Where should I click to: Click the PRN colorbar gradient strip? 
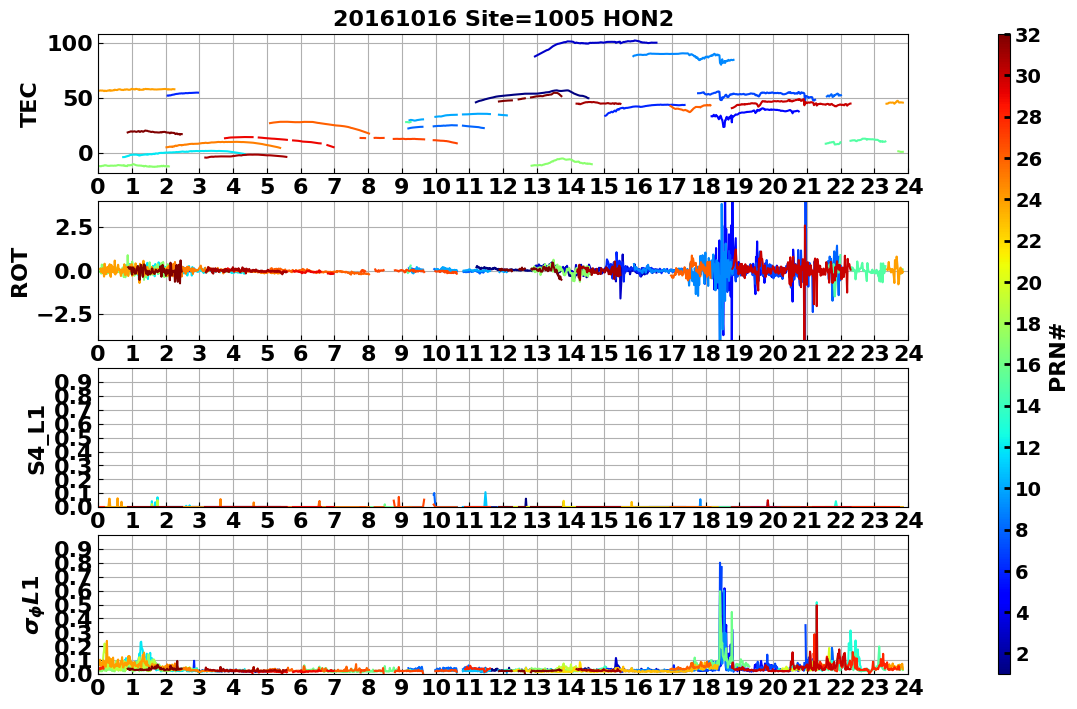coord(1004,354)
